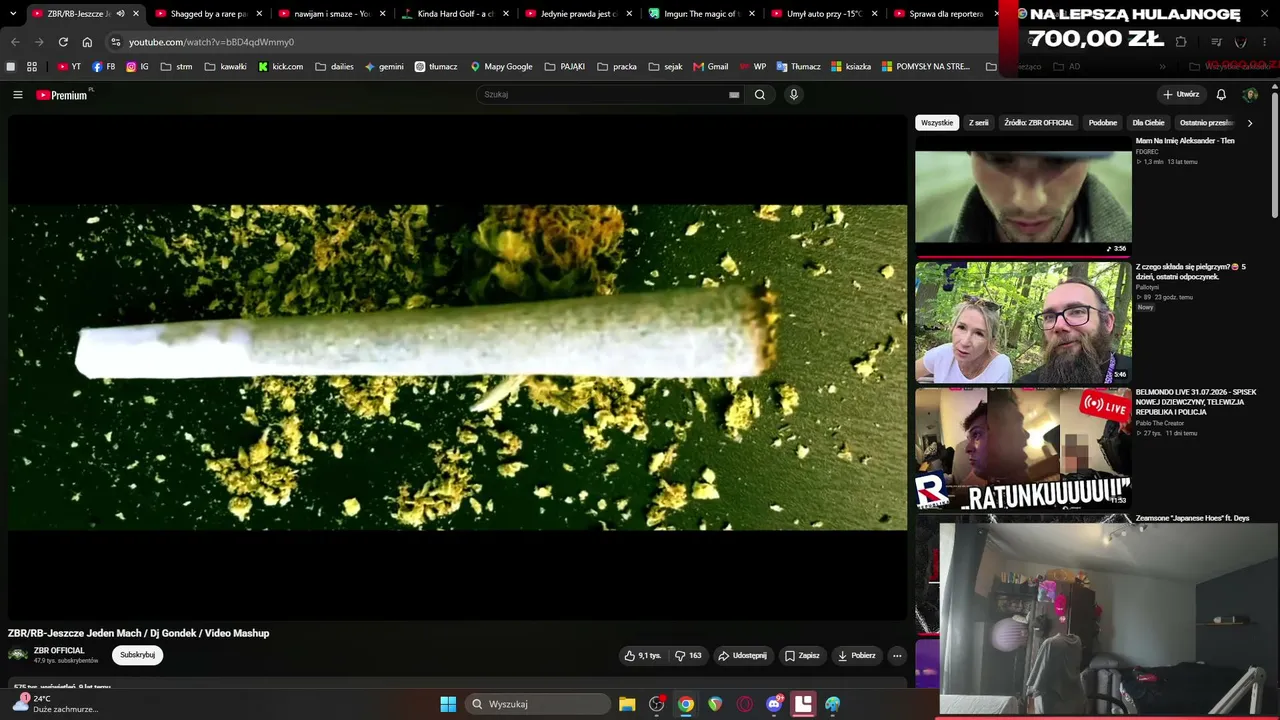
Task: Expand the kawałki bookmarks folder
Action: pyautogui.click(x=226, y=67)
